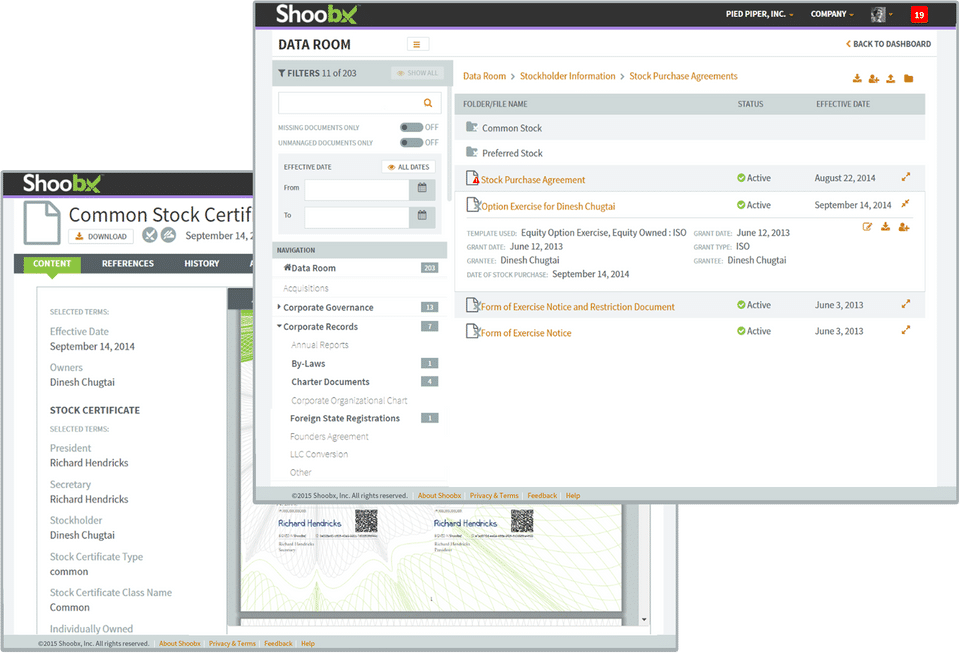Screen dimensions: 960x653
Task: Select Founders Agreement in navigation
Action: pos(329,437)
